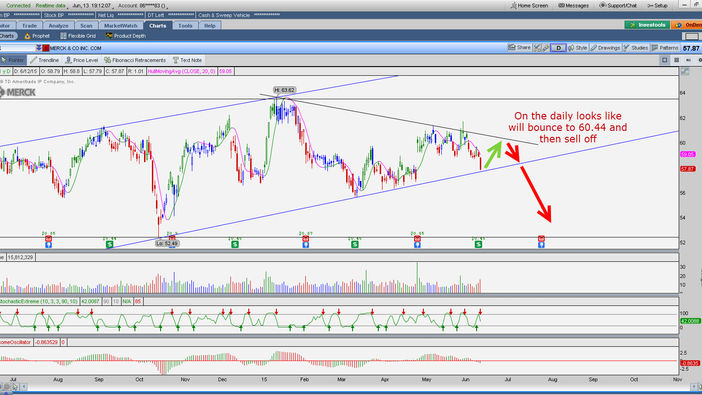Click the volume value 15,812,329
Screen dimensions: 702x395
coord(20,258)
